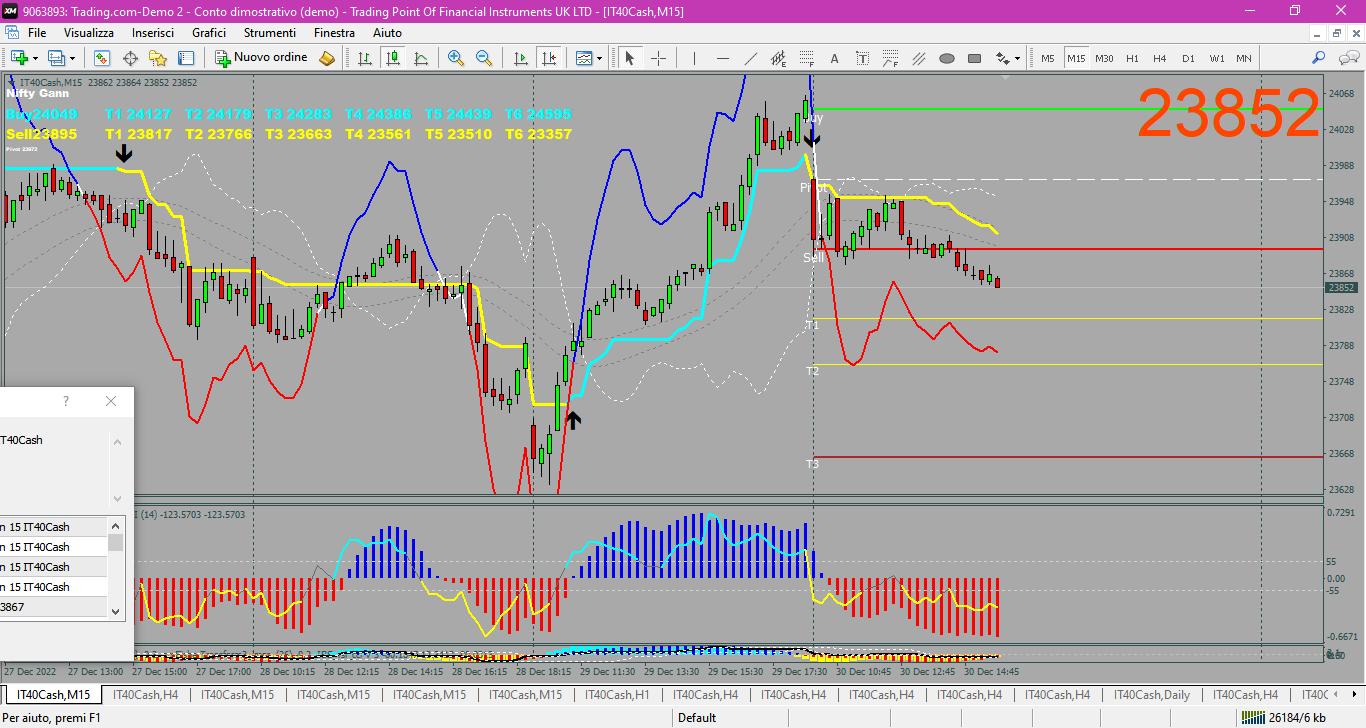Open the File menu
The height and width of the screenshot is (728, 1366).
coord(37,33)
